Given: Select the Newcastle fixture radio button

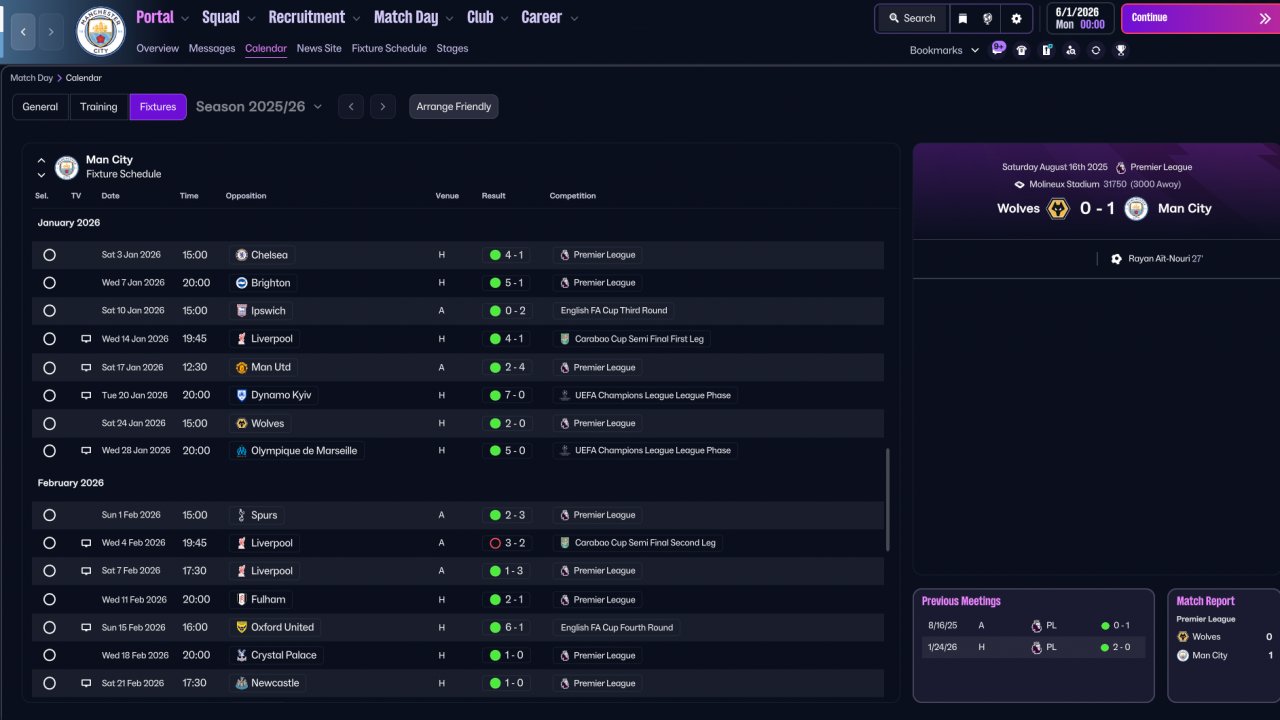Looking at the screenshot, I should [49, 683].
